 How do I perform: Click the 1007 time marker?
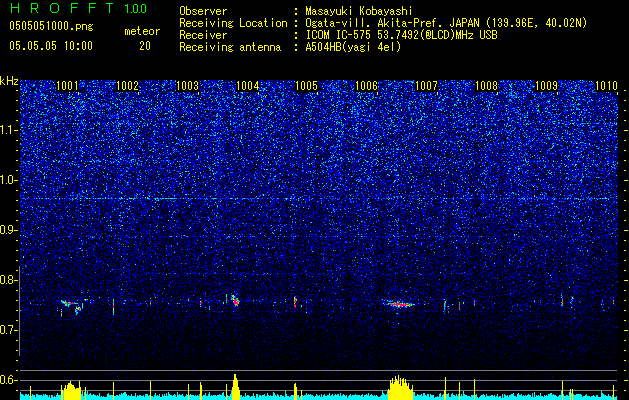click(x=426, y=85)
